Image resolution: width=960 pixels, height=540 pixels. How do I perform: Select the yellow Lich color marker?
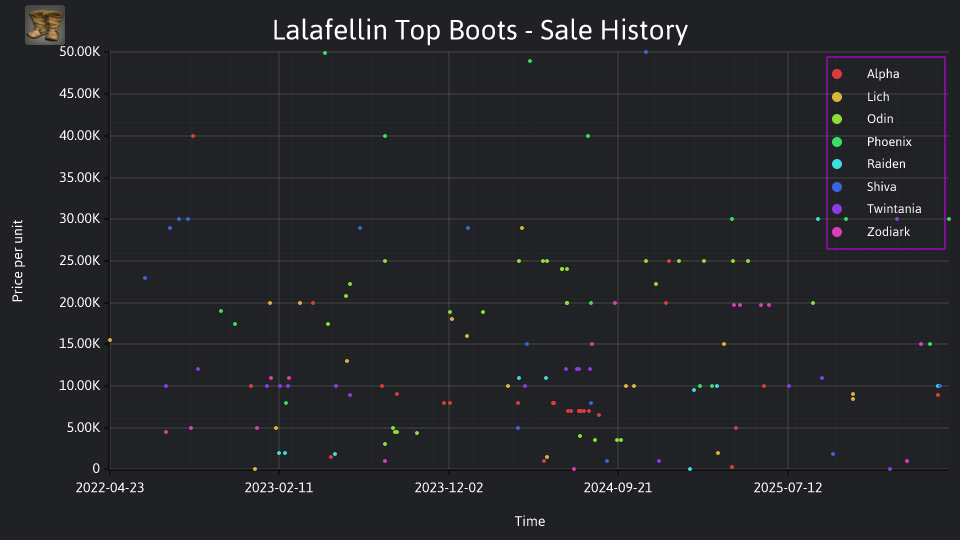(x=837, y=97)
